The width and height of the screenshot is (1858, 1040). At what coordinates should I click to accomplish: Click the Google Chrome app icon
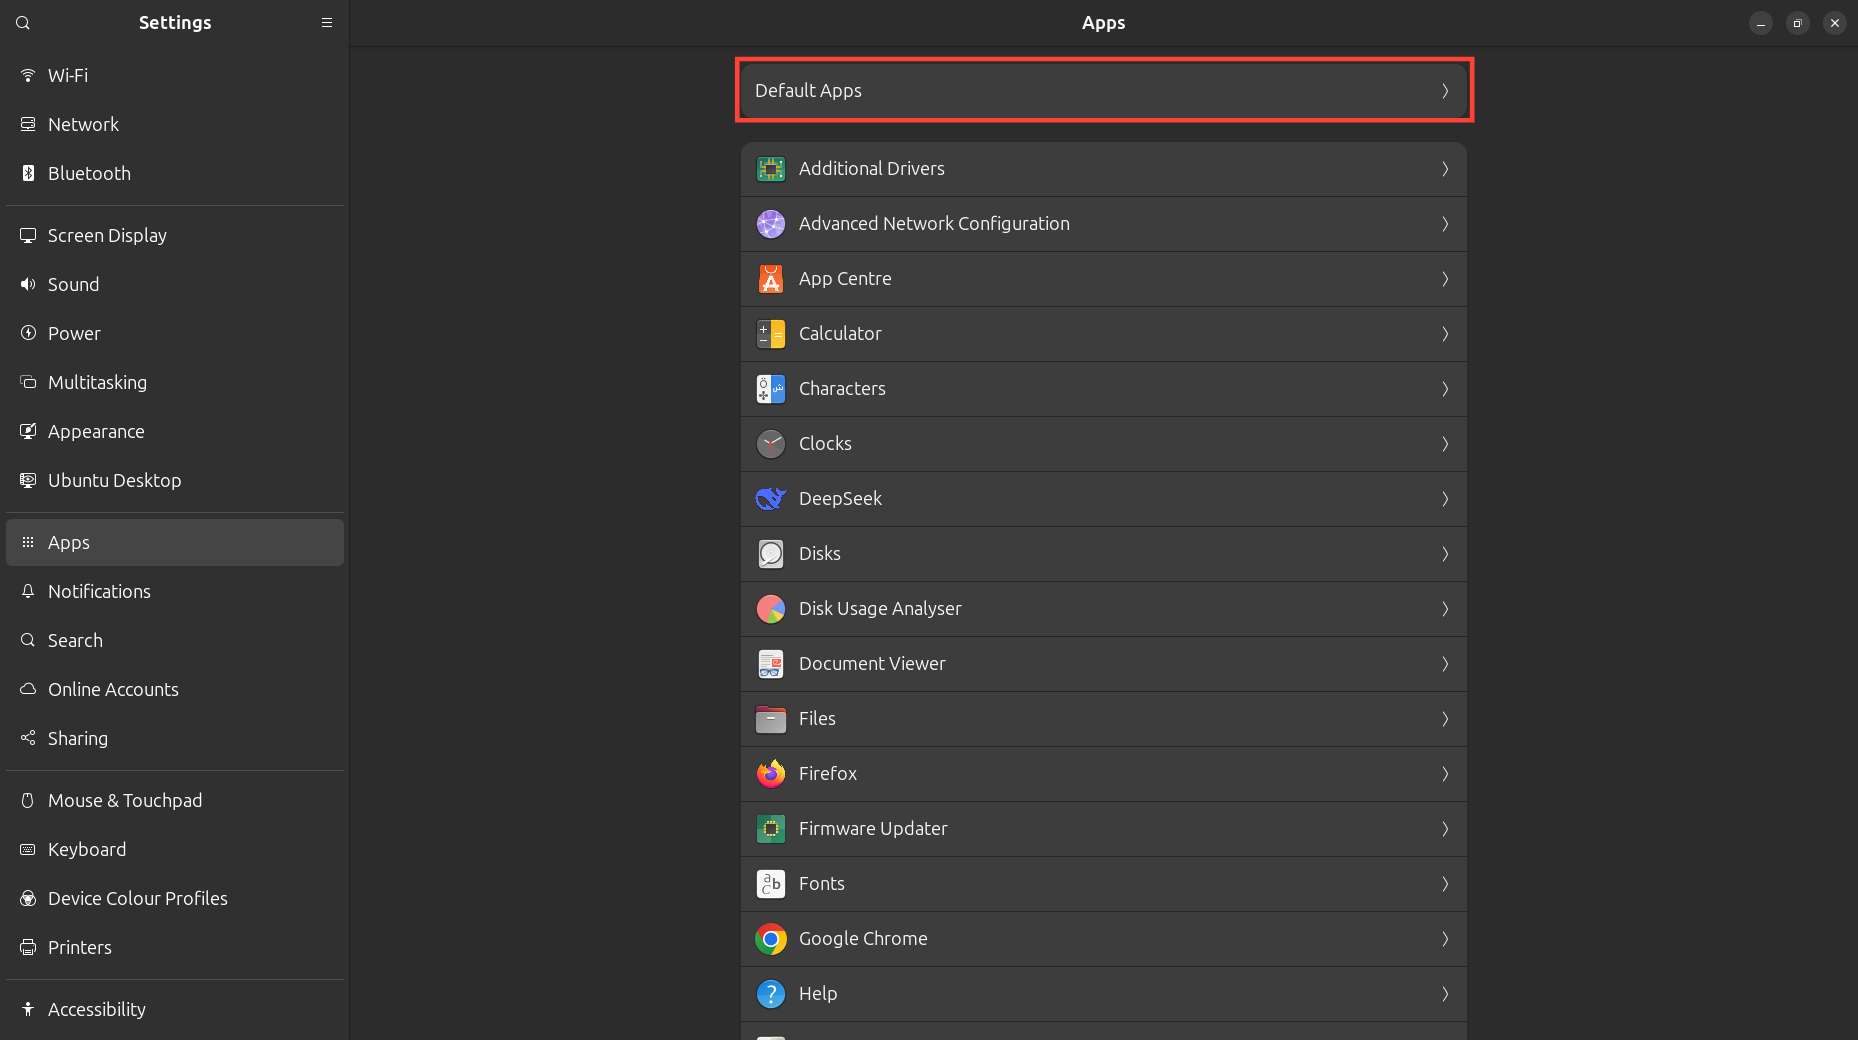pyautogui.click(x=771, y=939)
